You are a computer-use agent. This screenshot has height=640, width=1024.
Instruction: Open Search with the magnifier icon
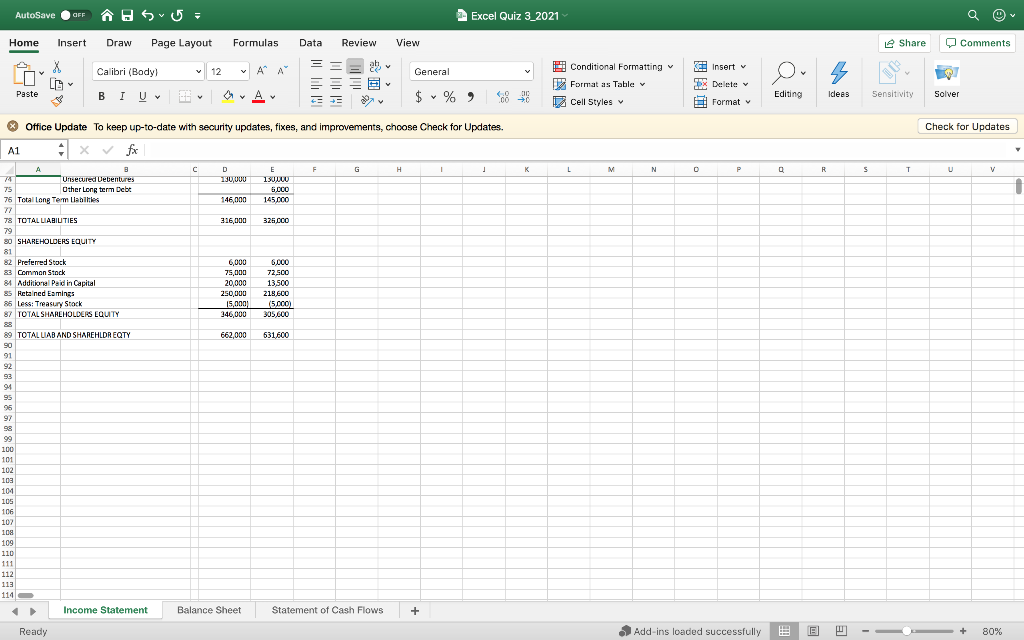(x=973, y=15)
